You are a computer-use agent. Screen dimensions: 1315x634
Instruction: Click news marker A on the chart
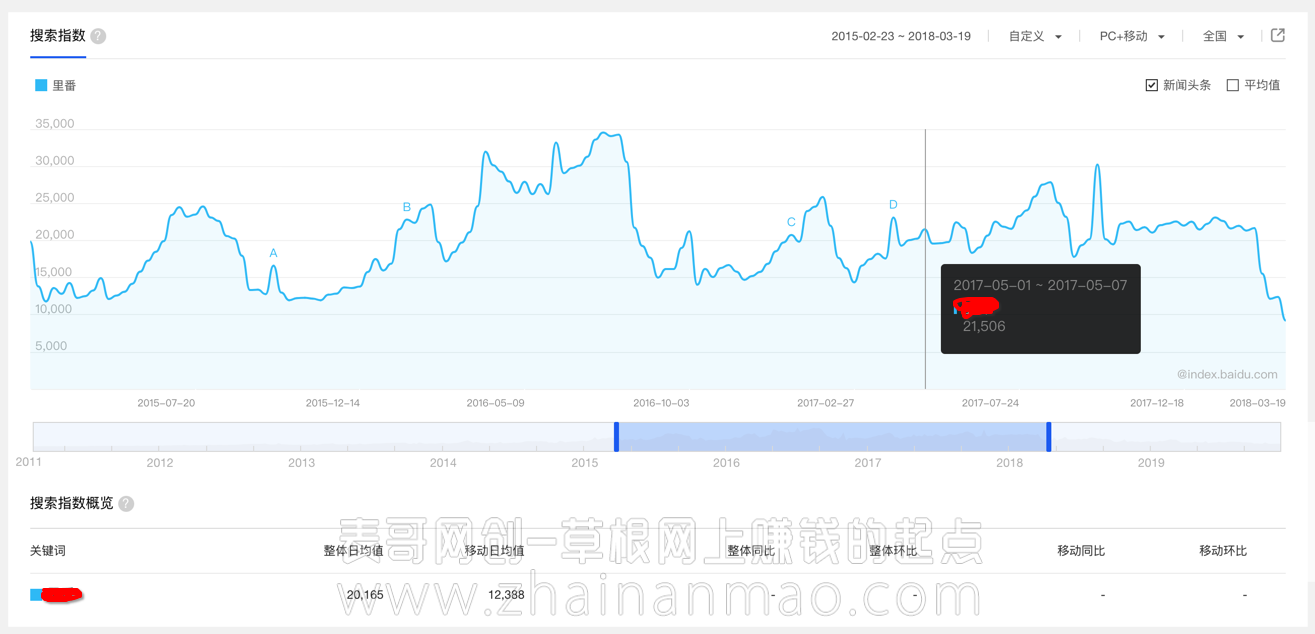coord(273,253)
